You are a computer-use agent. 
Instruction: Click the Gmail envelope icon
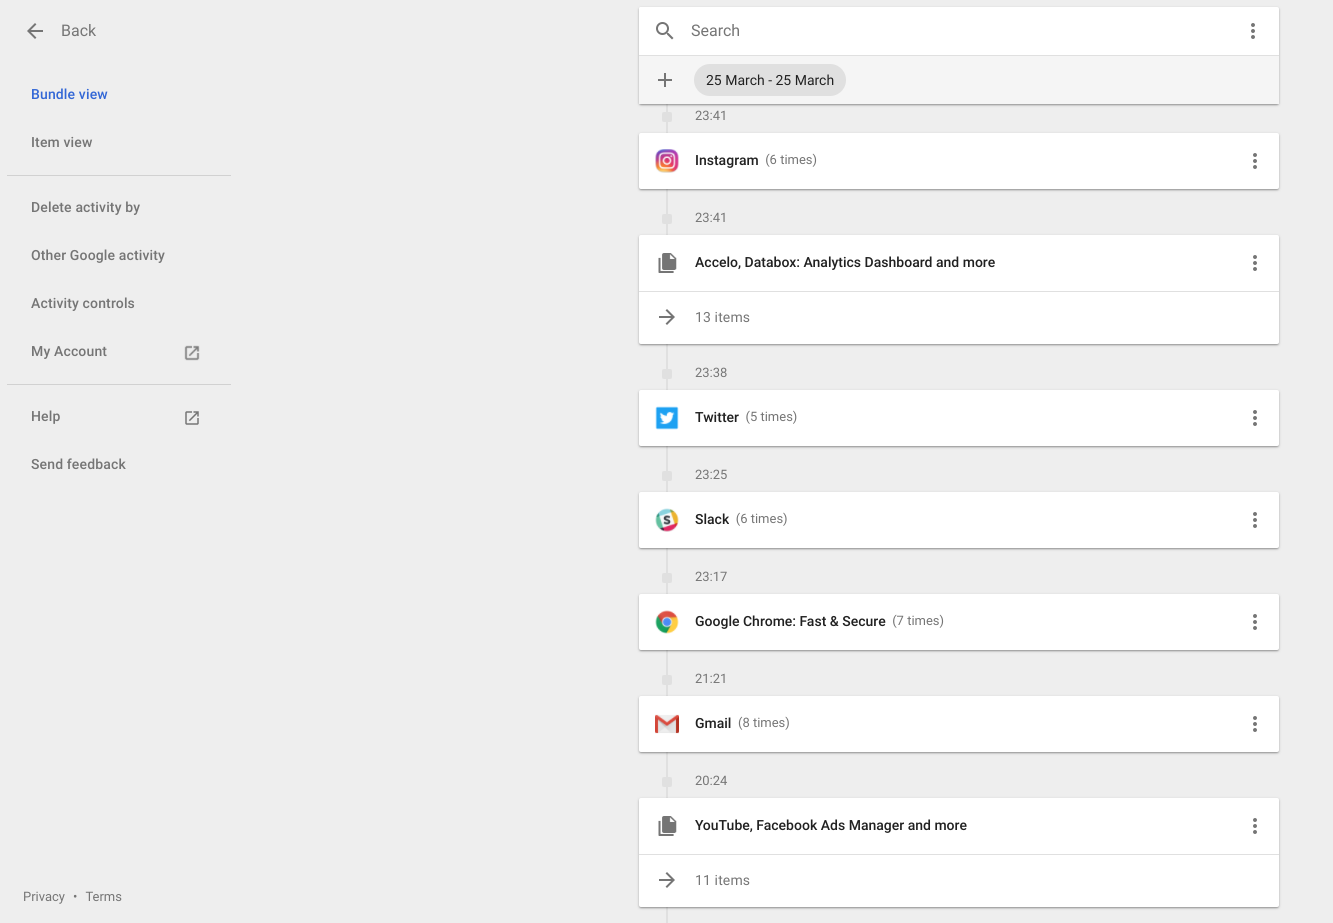point(667,724)
